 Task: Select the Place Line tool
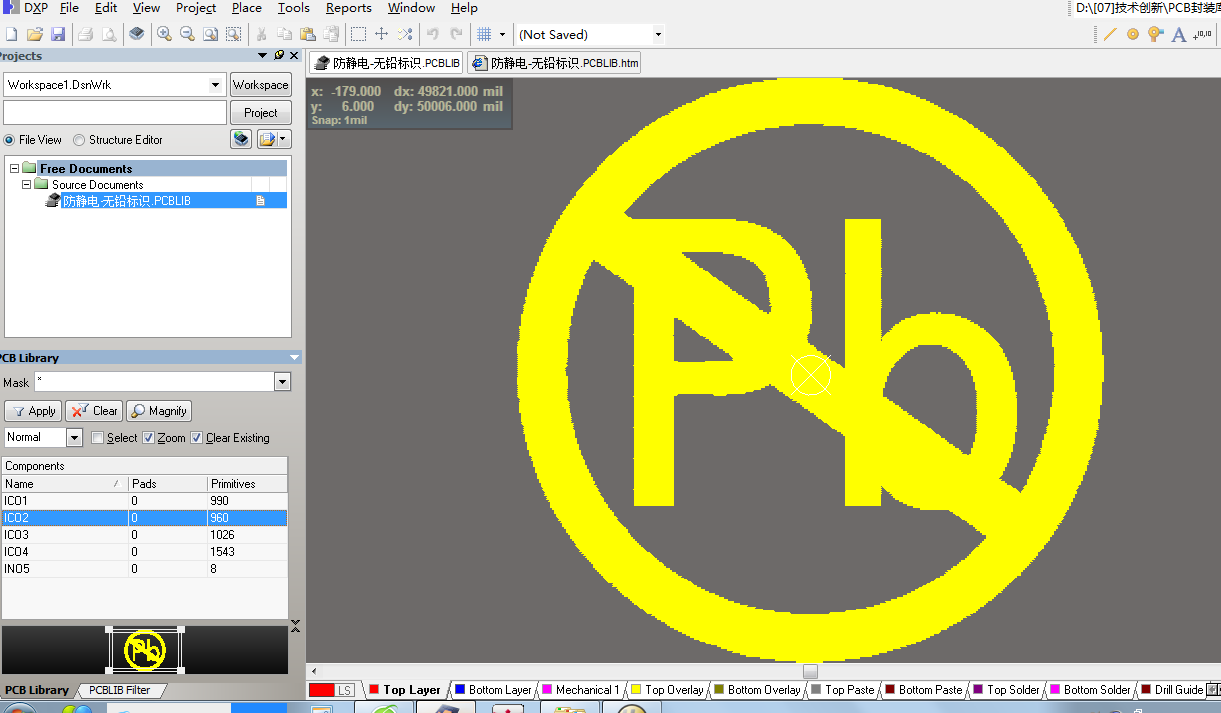point(1110,34)
